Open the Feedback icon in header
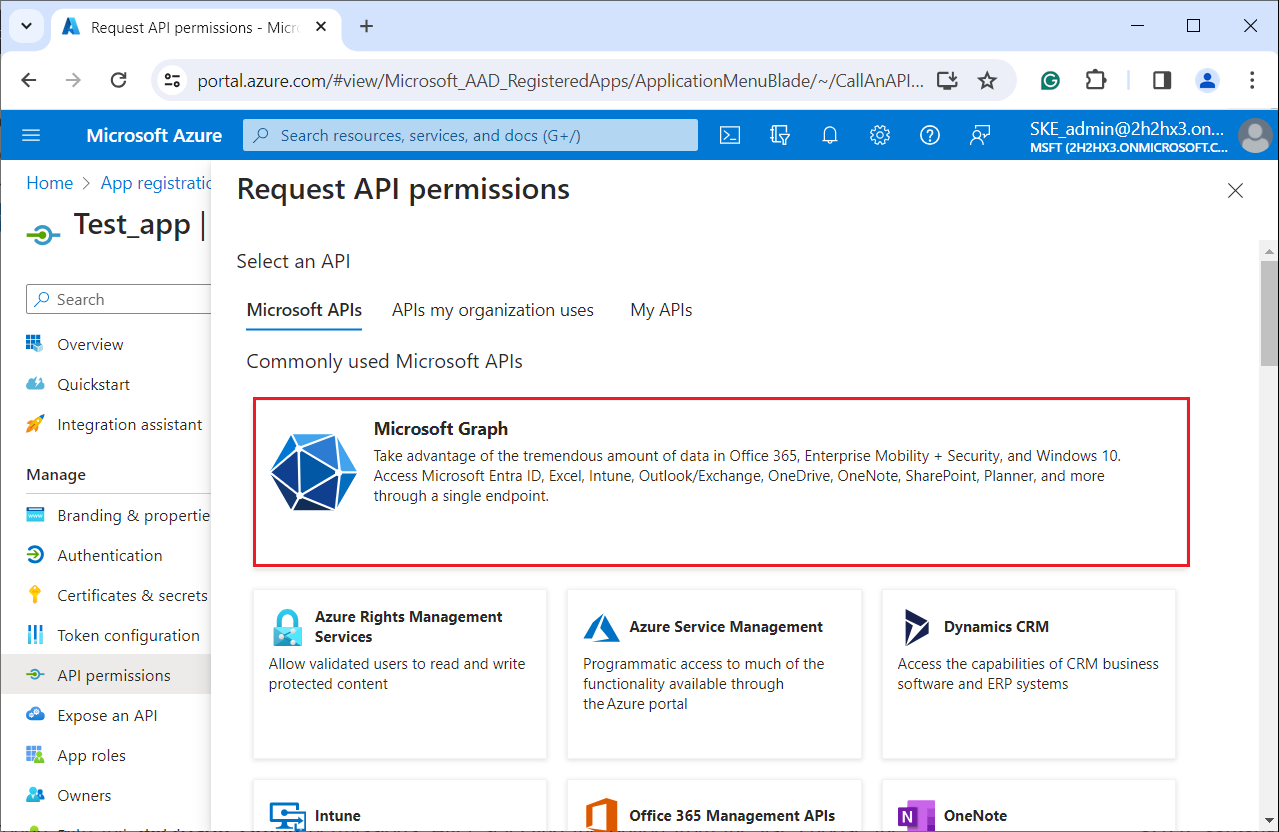This screenshot has width=1279, height=832. [980, 135]
